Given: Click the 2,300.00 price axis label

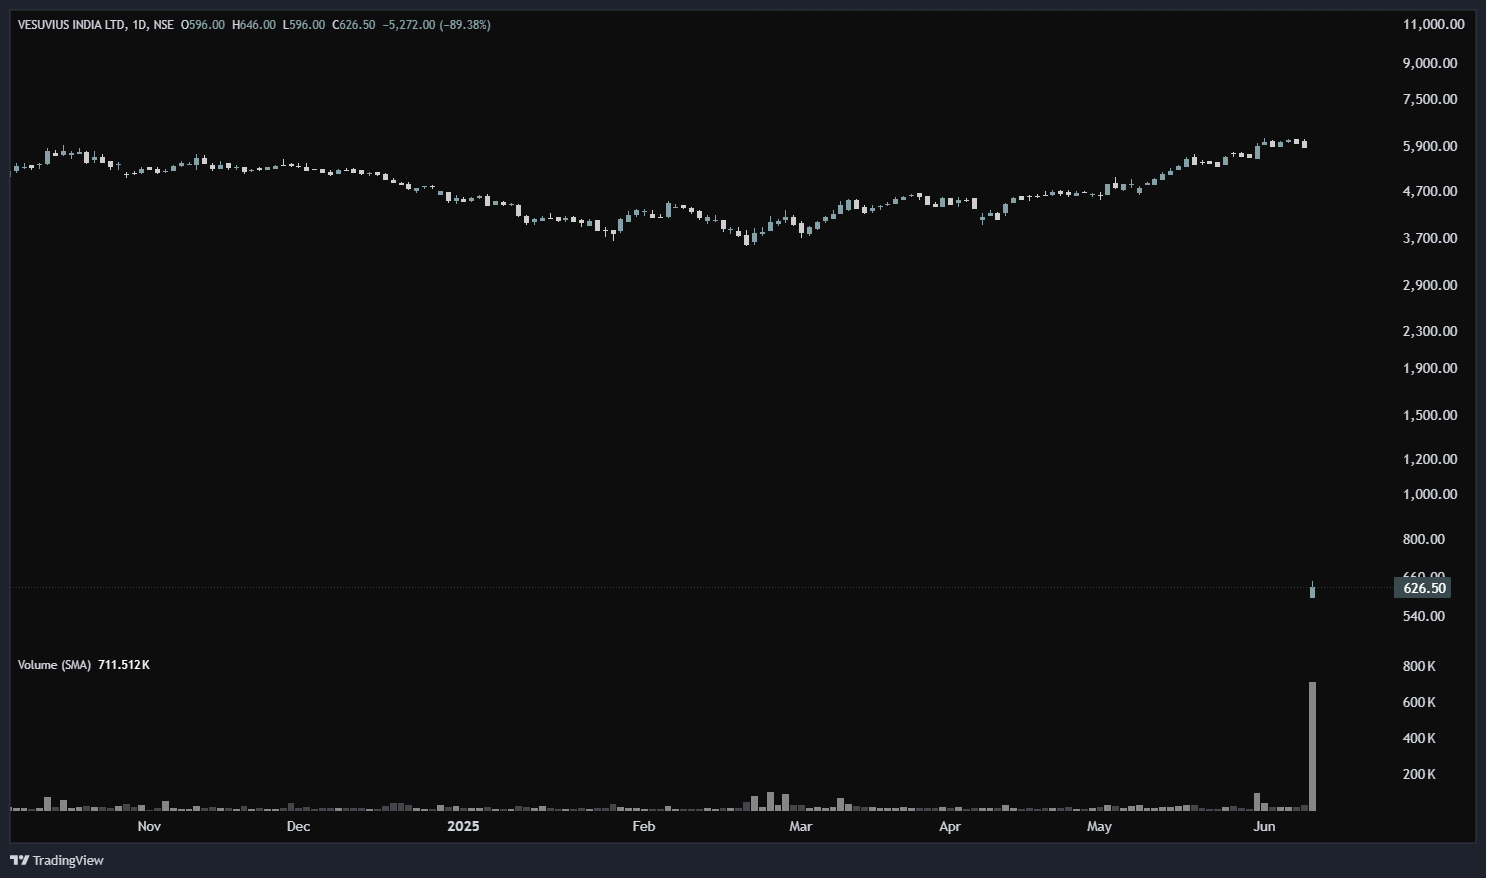Looking at the screenshot, I should coord(1430,331).
